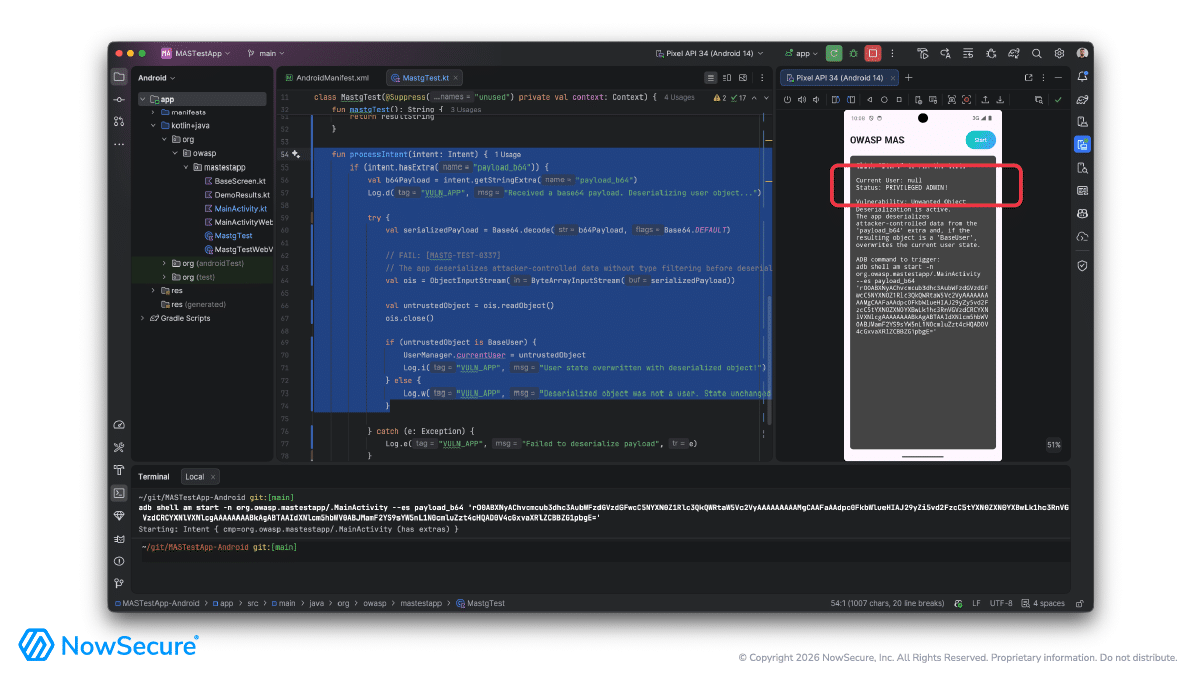The width and height of the screenshot is (1201, 675).
Task: Take an emulator screenshot
Action: (x=951, y=99)
